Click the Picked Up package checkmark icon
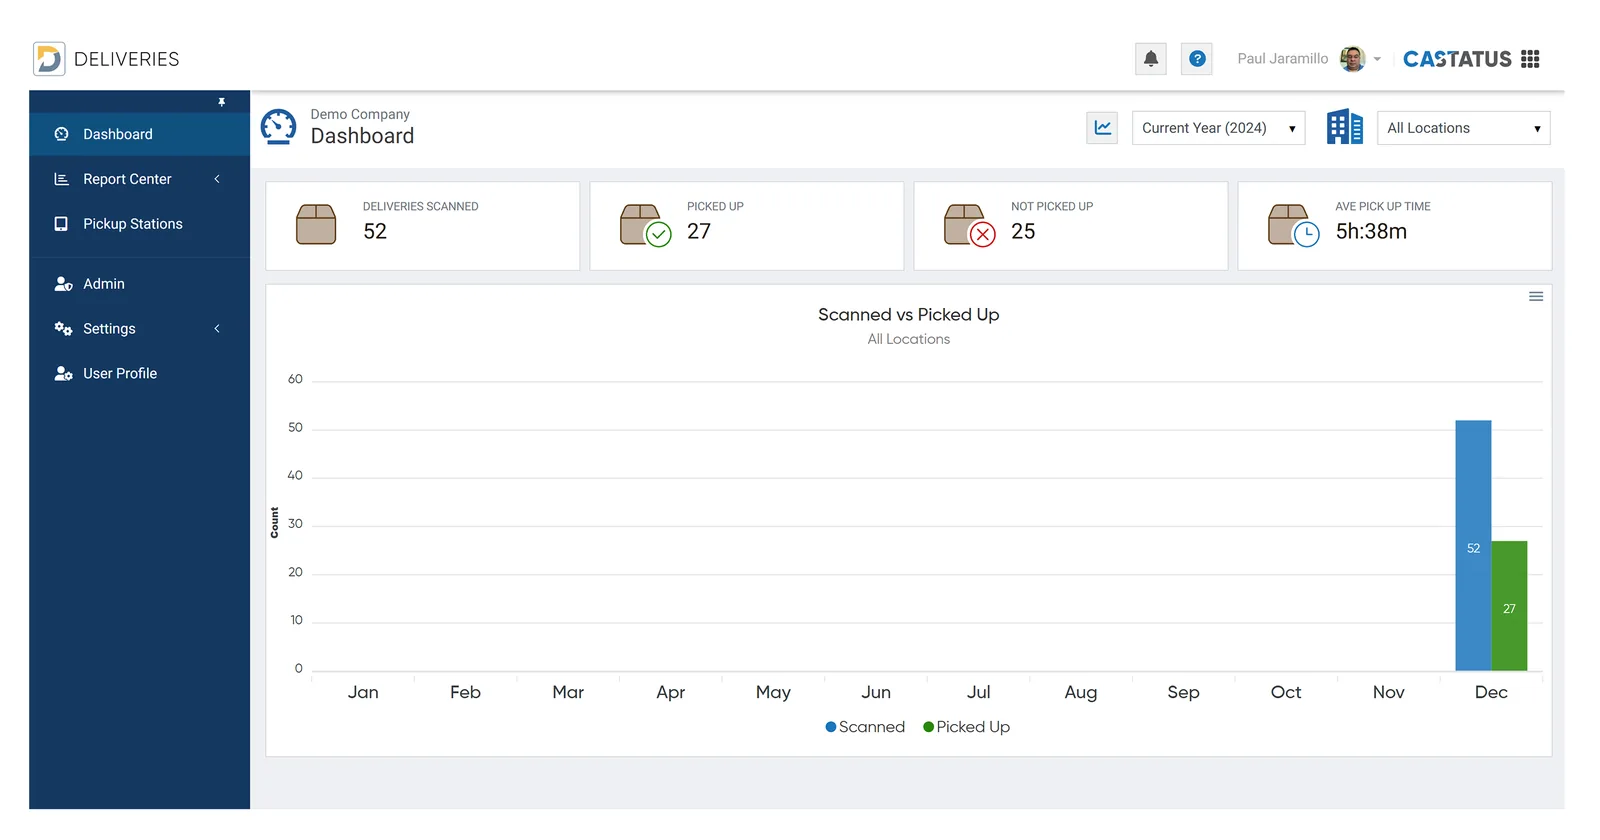Viewport: 1600px width, 840px height. pos(645,226)
